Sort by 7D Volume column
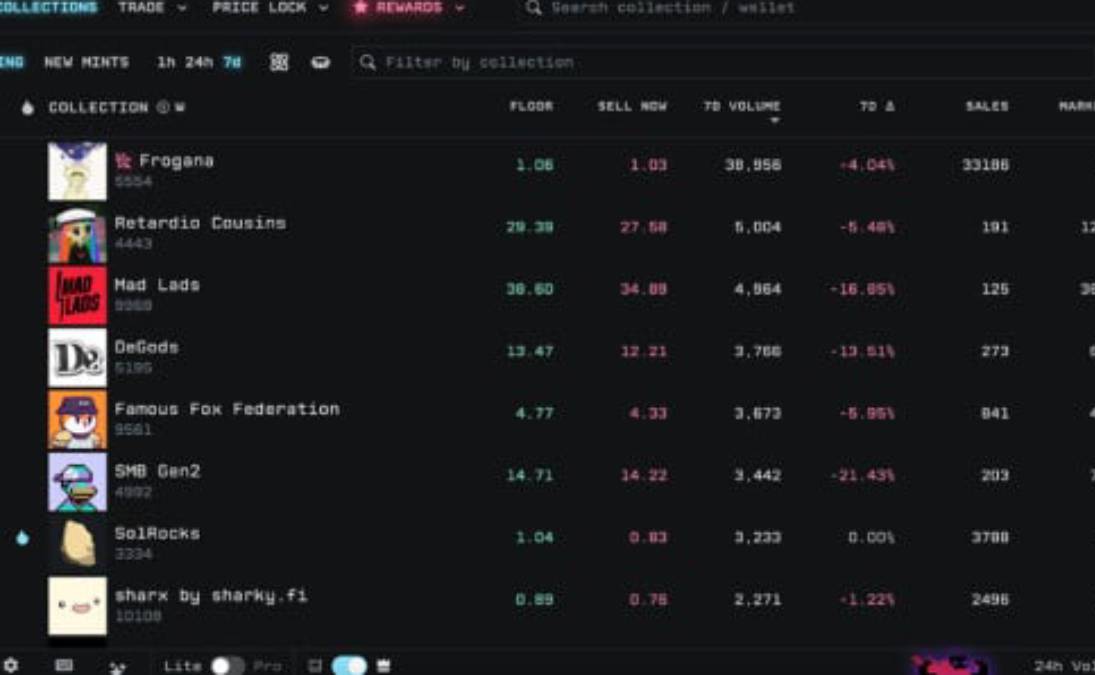This screenshot has width=1095, height=675. click(x=741, y=107)
